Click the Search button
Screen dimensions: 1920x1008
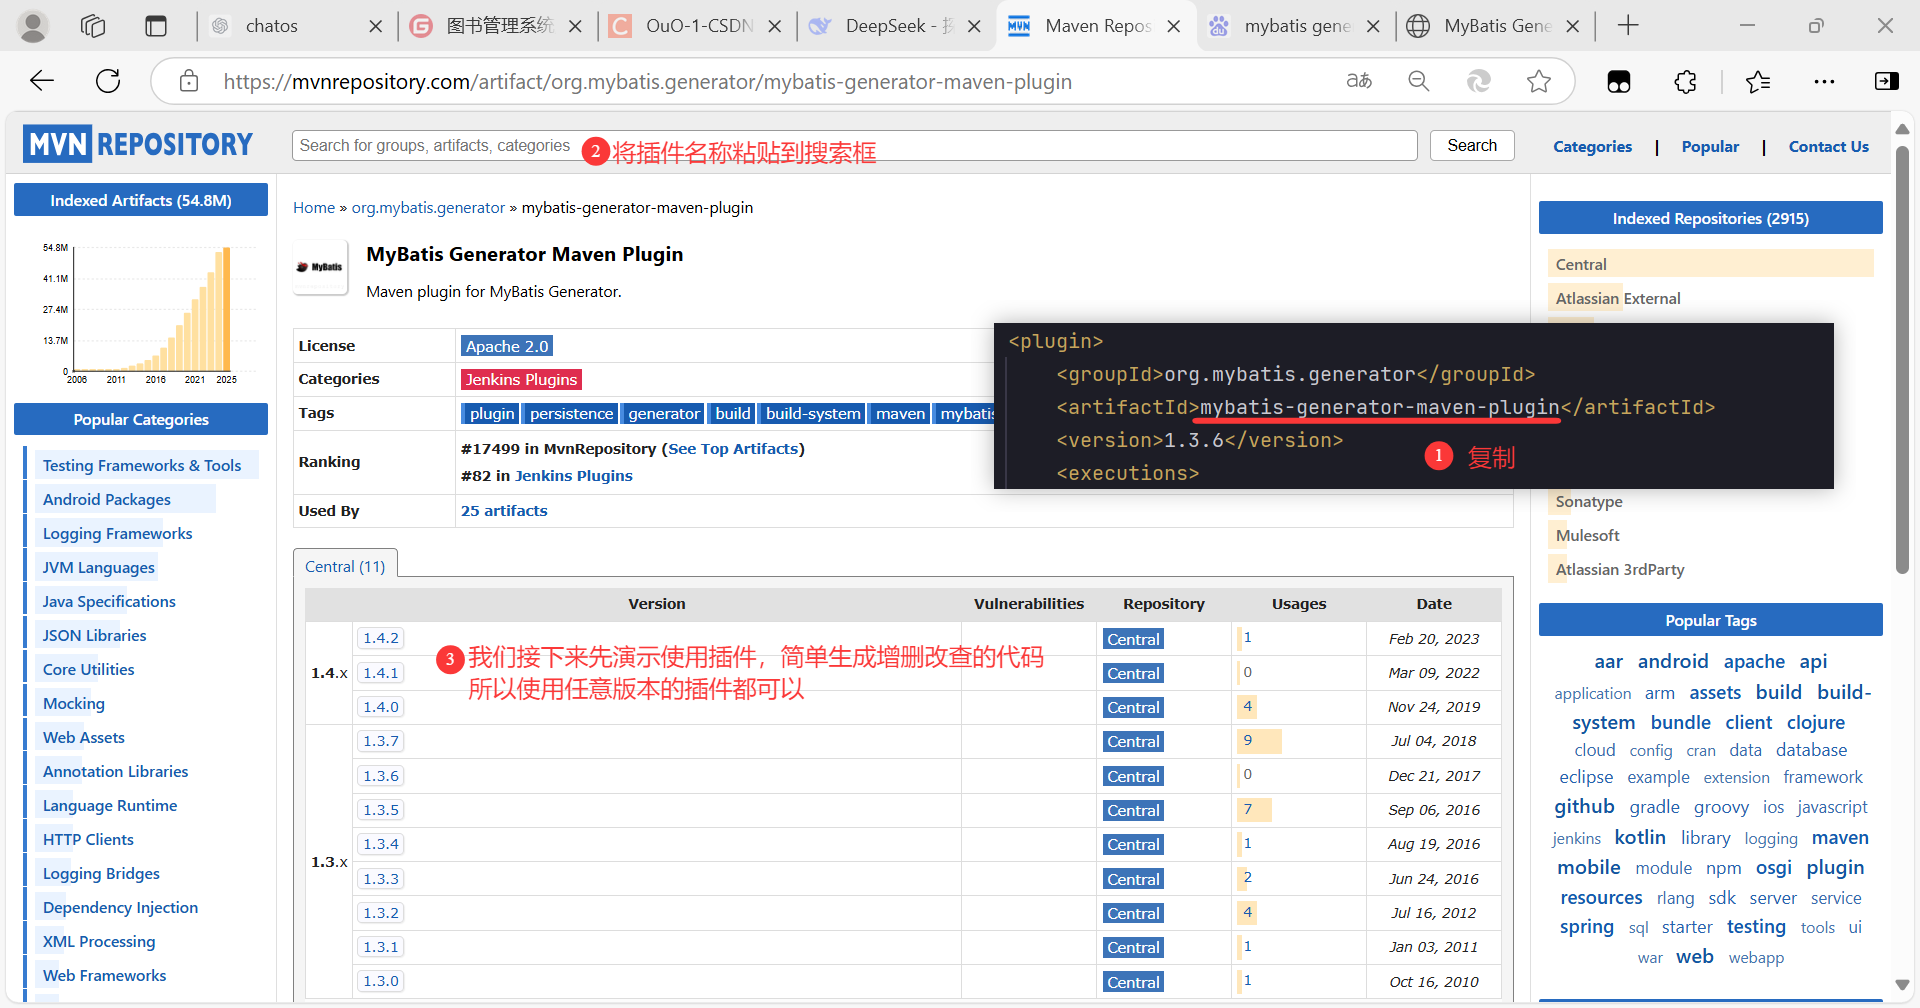[x=1472, y=145]
